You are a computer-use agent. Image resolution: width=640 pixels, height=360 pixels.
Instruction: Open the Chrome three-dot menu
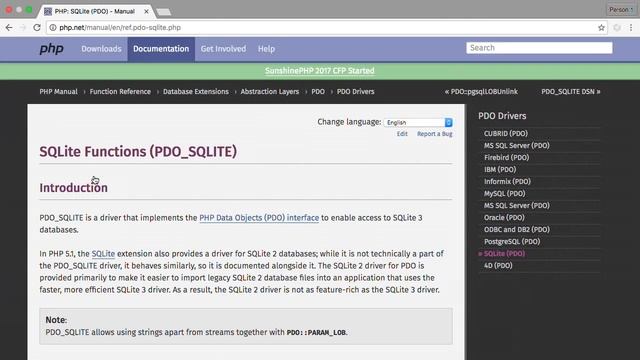click(631, 28)
